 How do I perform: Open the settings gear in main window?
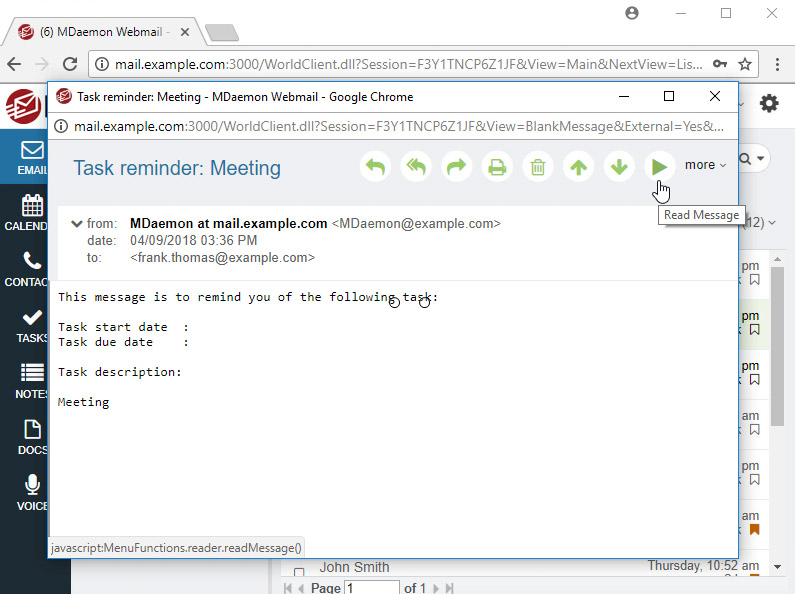769,103
